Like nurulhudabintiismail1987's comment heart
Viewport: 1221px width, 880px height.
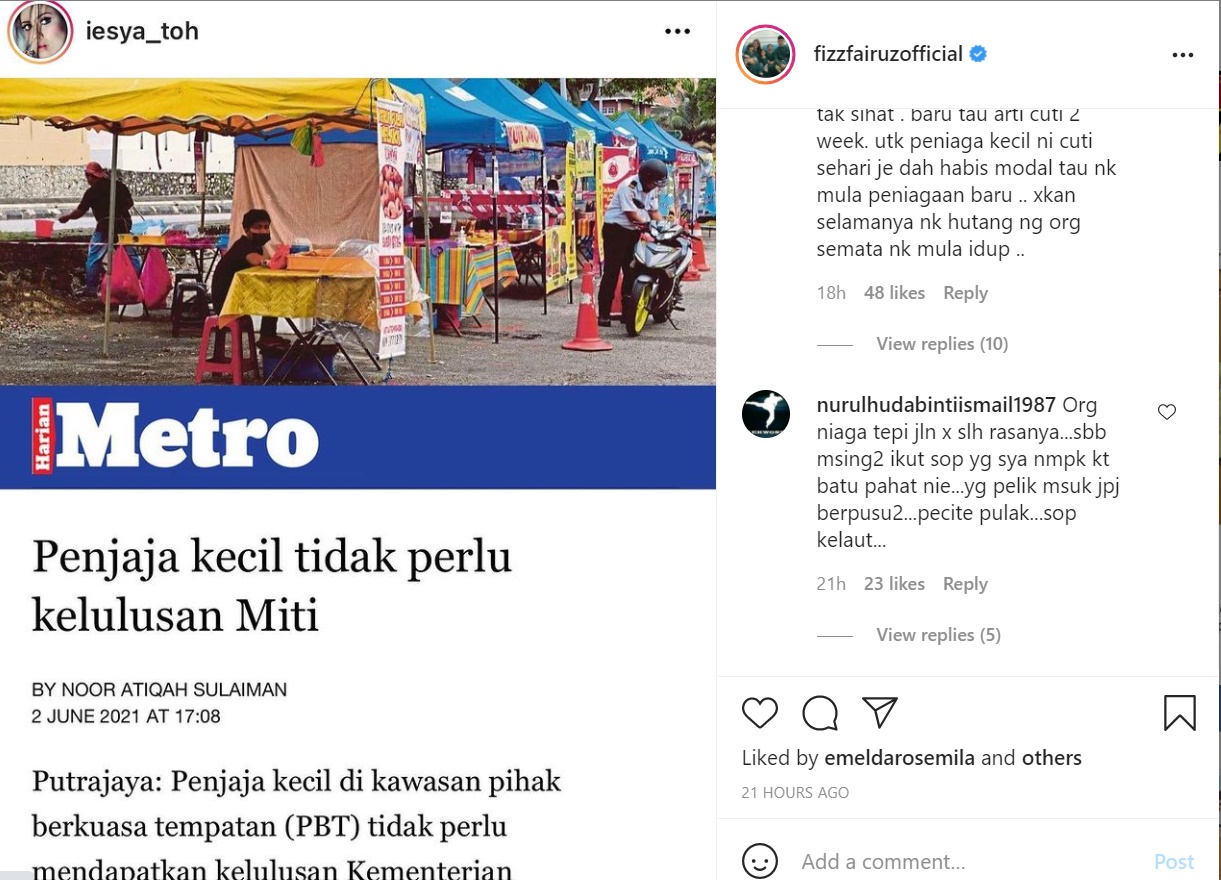click(1166, 412)
